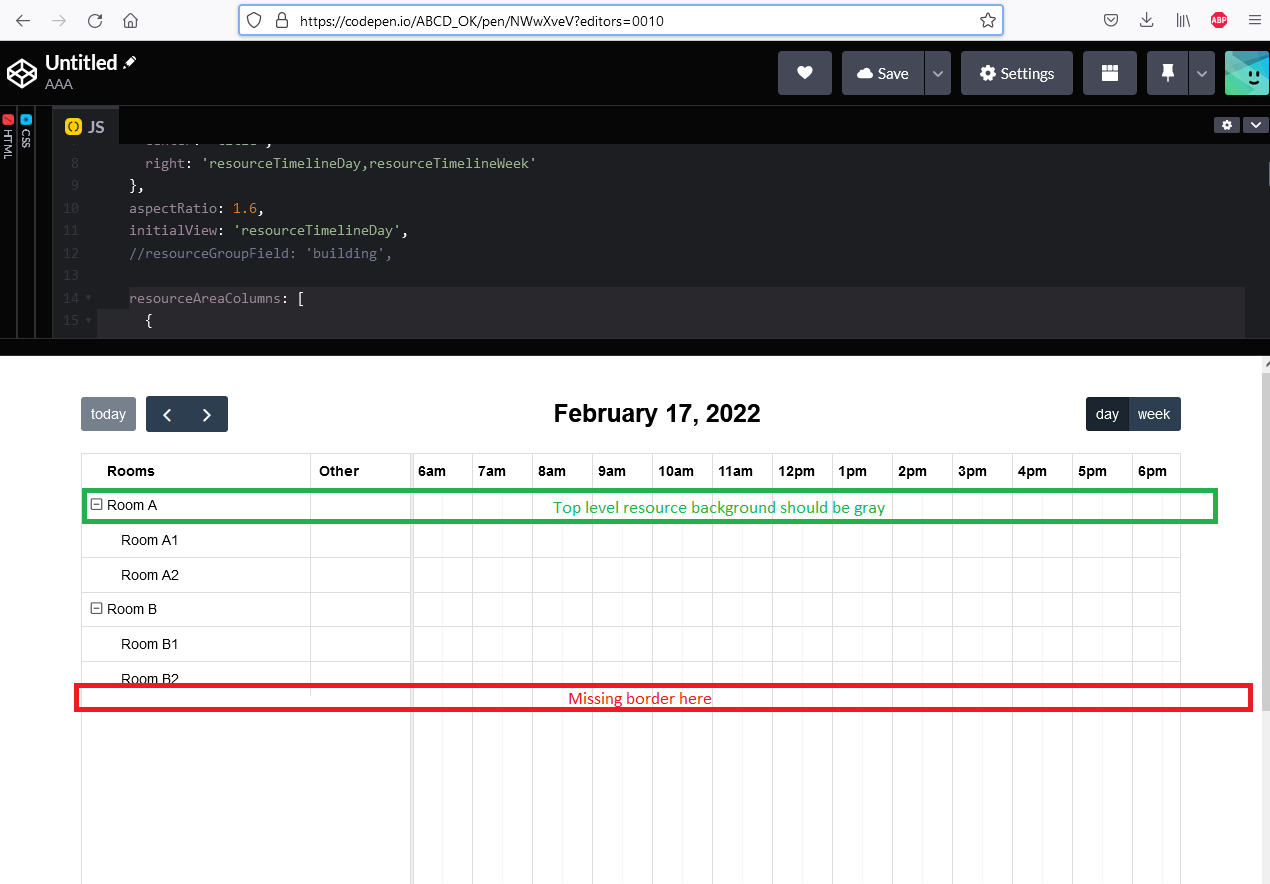
Task: Open the Save button dropdown arrow
Action: [937, 73]
